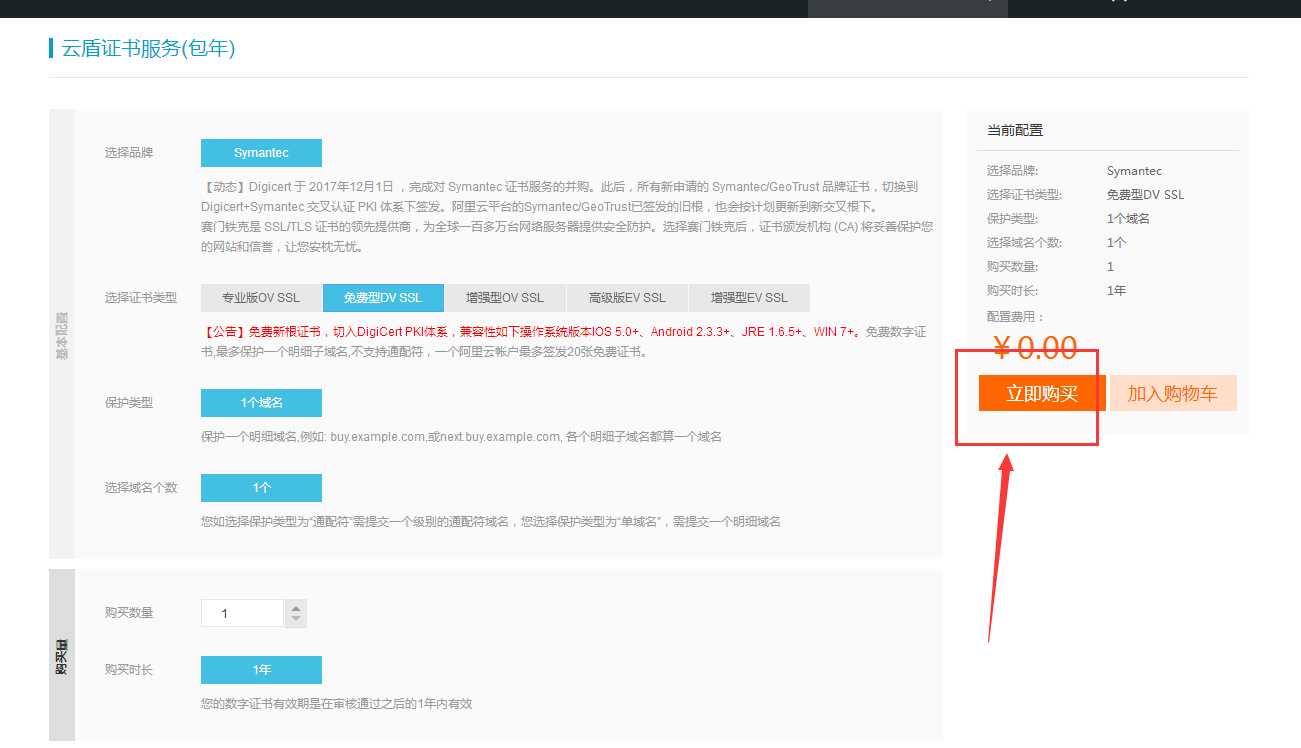Select the Symantec brand option
The height and width of the screenshot is (748, 1301).
point(261,153)
